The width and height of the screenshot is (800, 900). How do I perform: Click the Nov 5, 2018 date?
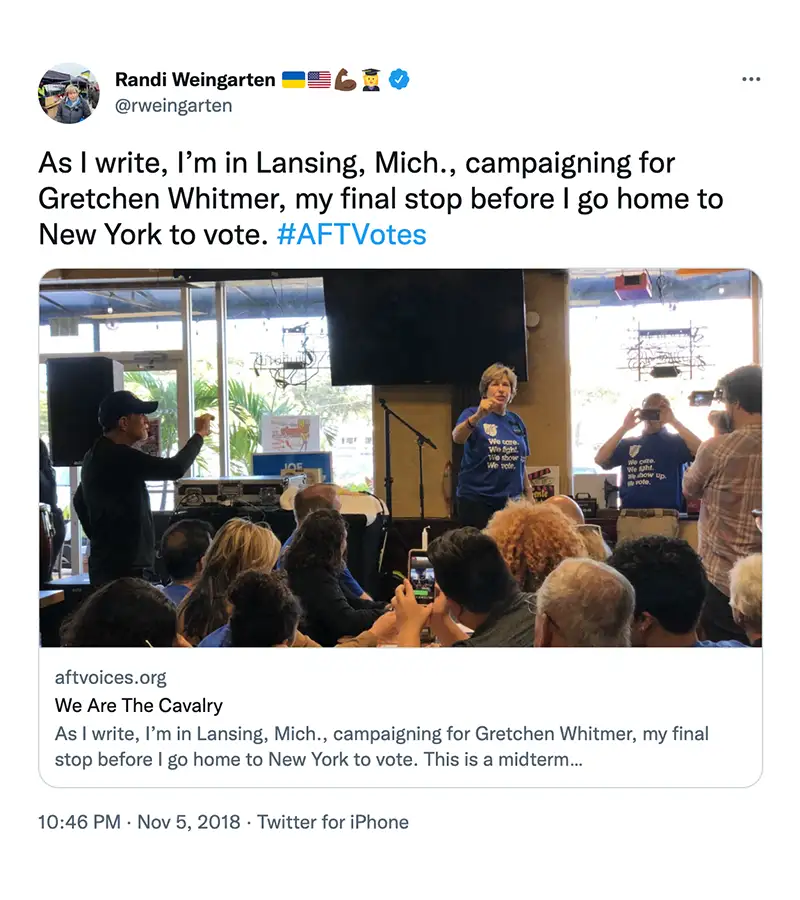coord(189,822)
